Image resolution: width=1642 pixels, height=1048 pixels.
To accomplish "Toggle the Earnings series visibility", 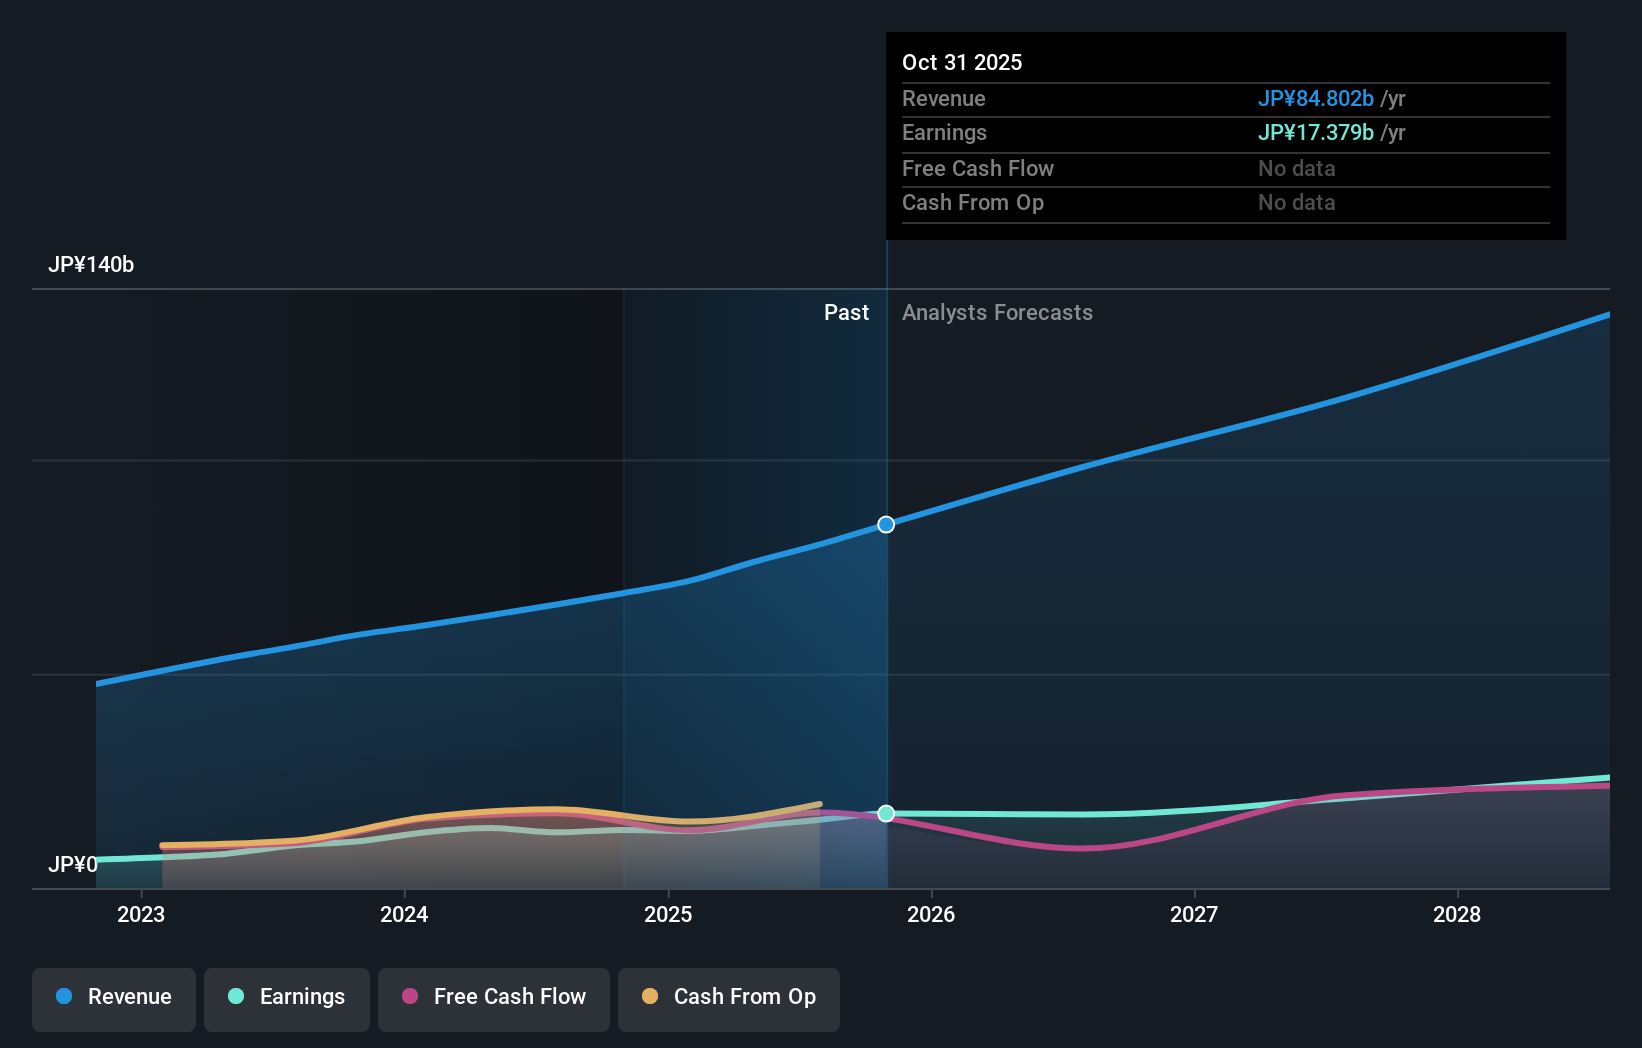I will (x=287, y=997).
